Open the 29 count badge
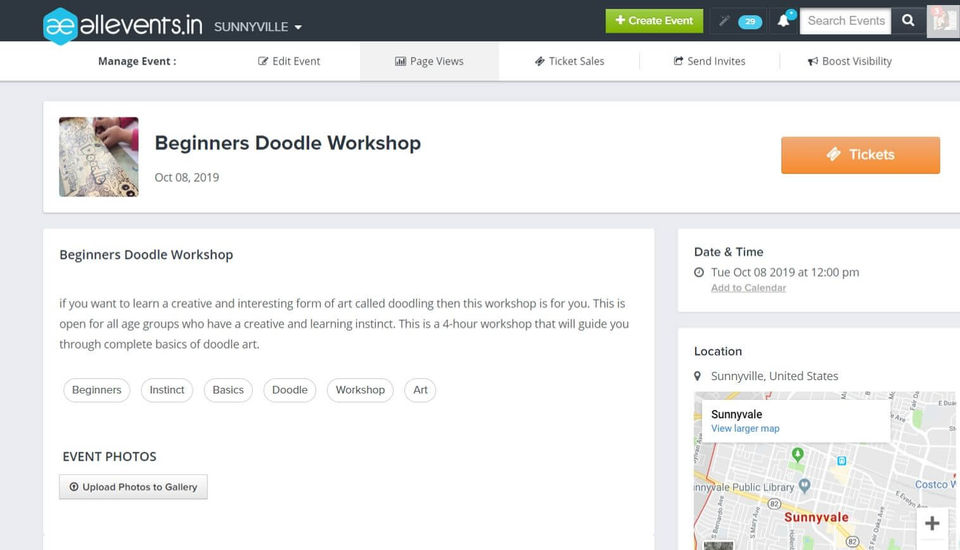This screenshot has height=550, width=960. click(750, 21)
